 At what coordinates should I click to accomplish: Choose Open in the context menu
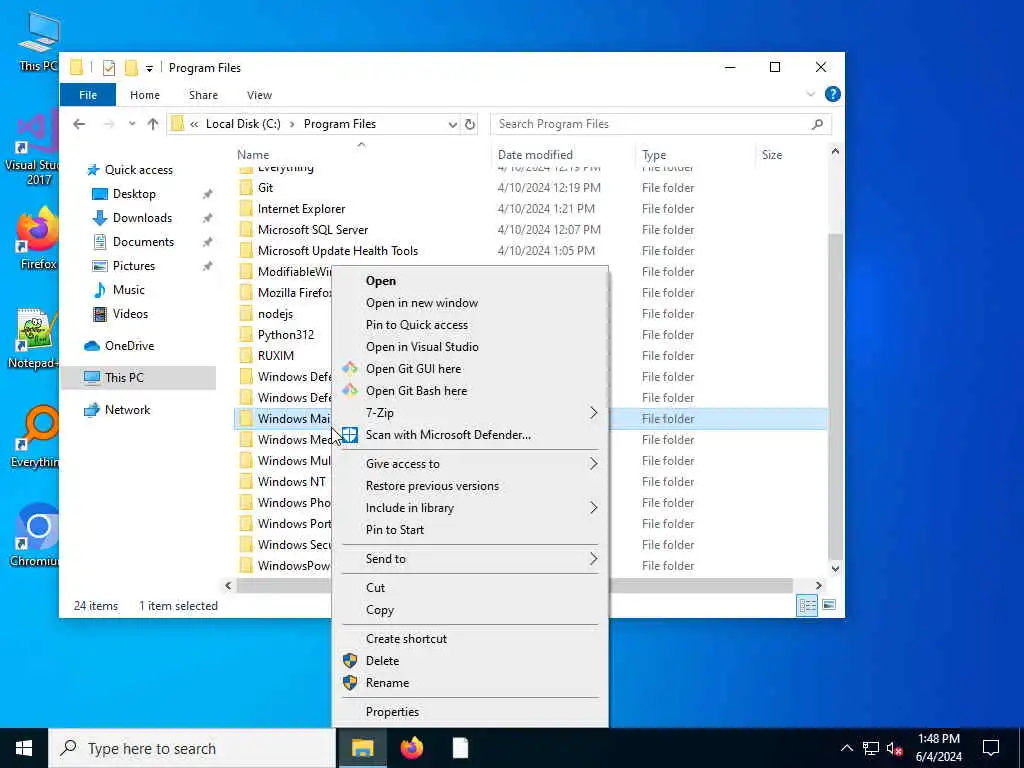tap(381, 281)
